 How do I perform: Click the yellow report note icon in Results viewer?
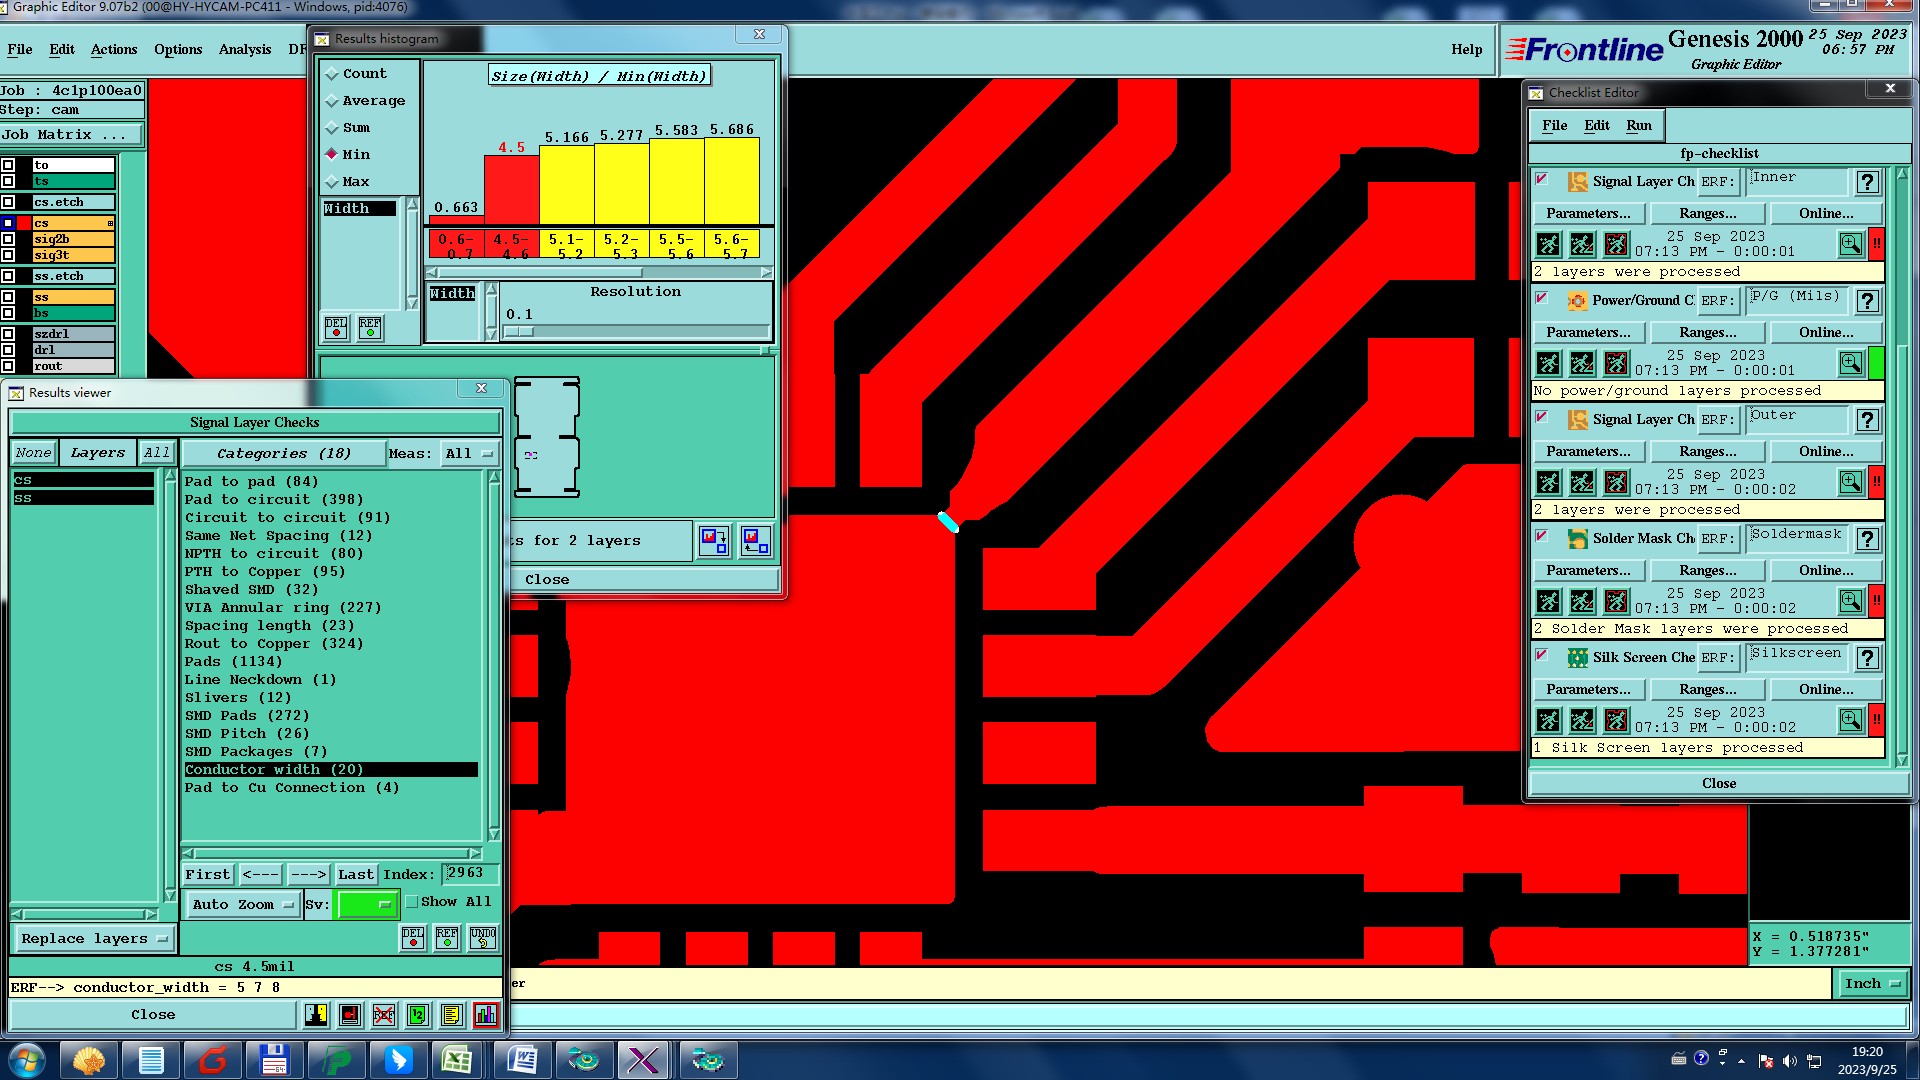451,1015
